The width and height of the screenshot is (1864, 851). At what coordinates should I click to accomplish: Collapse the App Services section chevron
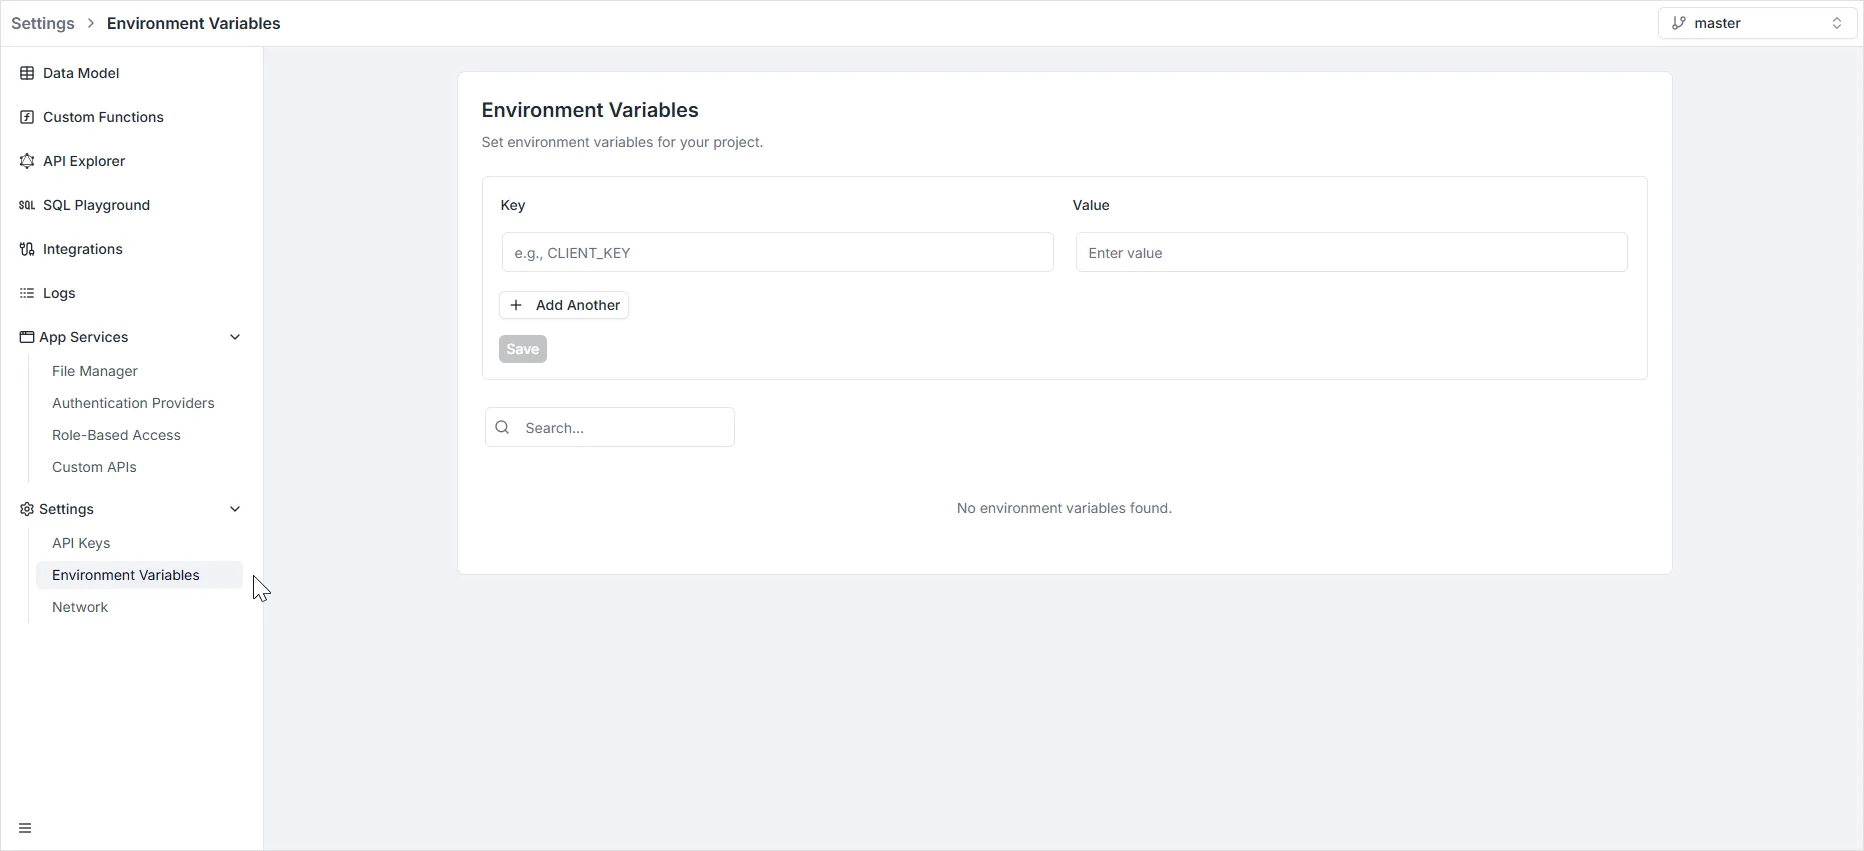pos(235,337)
